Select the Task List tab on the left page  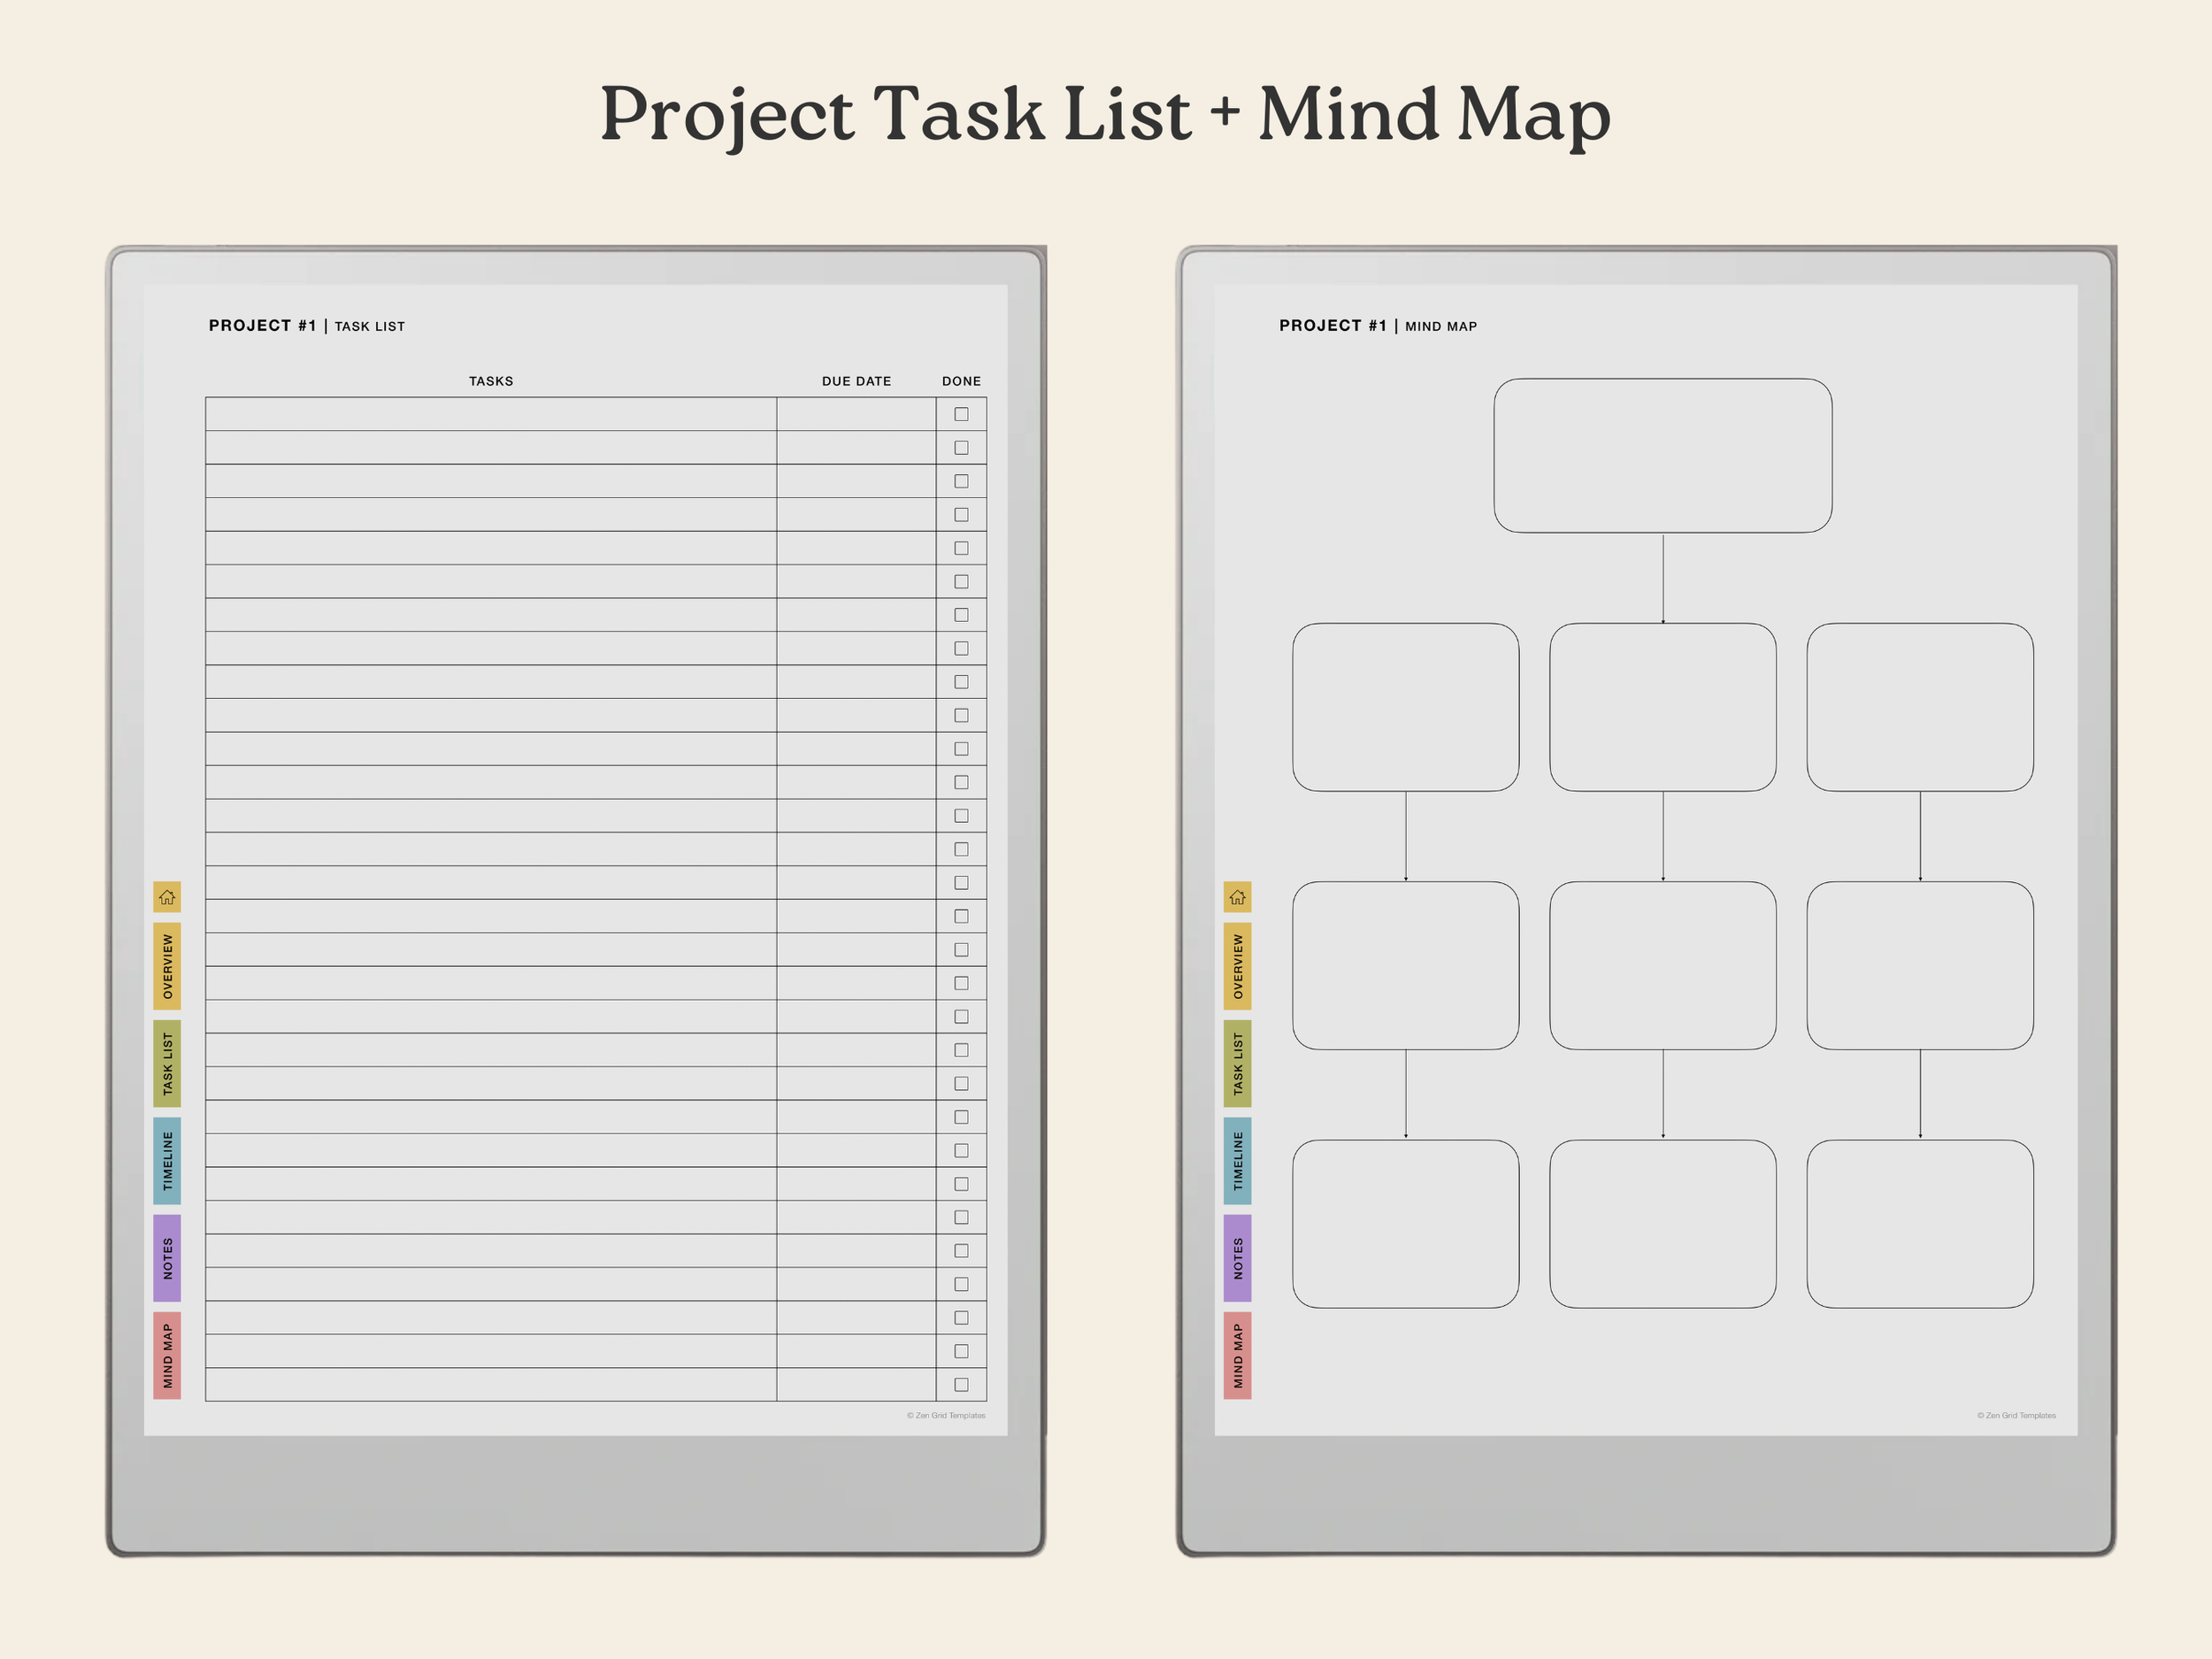tap(167, 1063)
